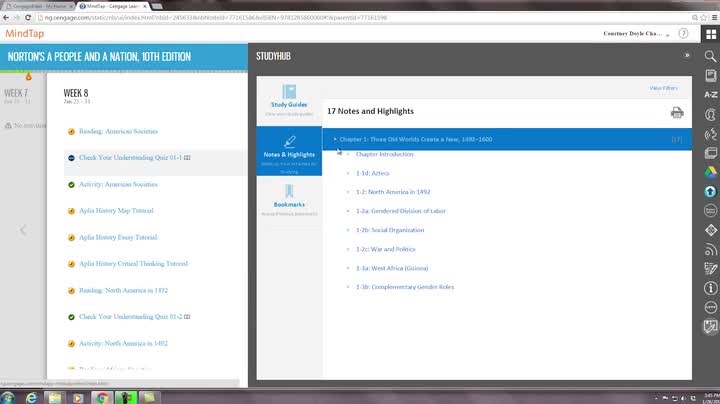Screen dimensions: 720x404
Task: Switch to the Bookmarks tab
Action: coord(289,201)
